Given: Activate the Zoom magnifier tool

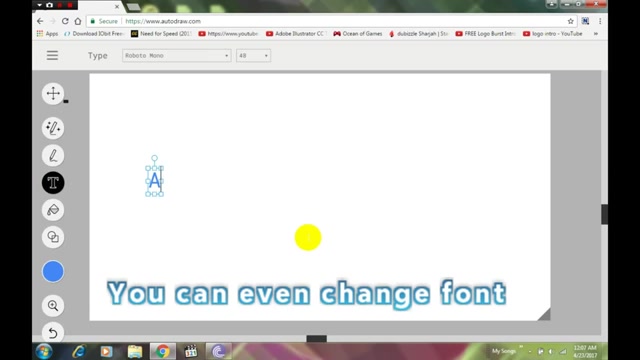Looking at the screenshot, I should click(53, 305).
